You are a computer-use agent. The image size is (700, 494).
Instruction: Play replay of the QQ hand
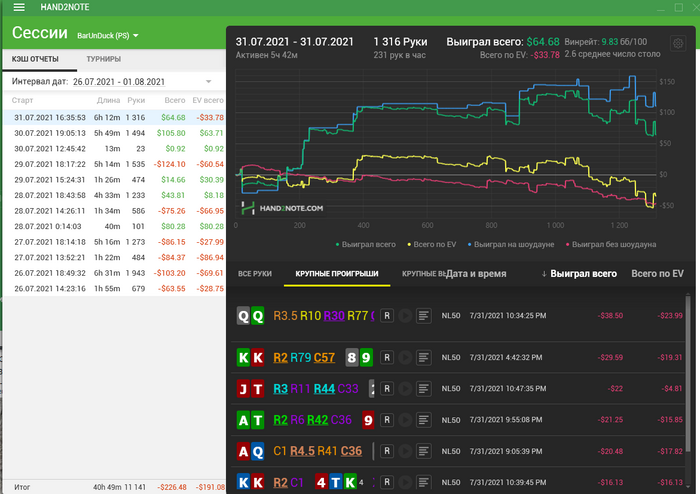coord(405,316)
